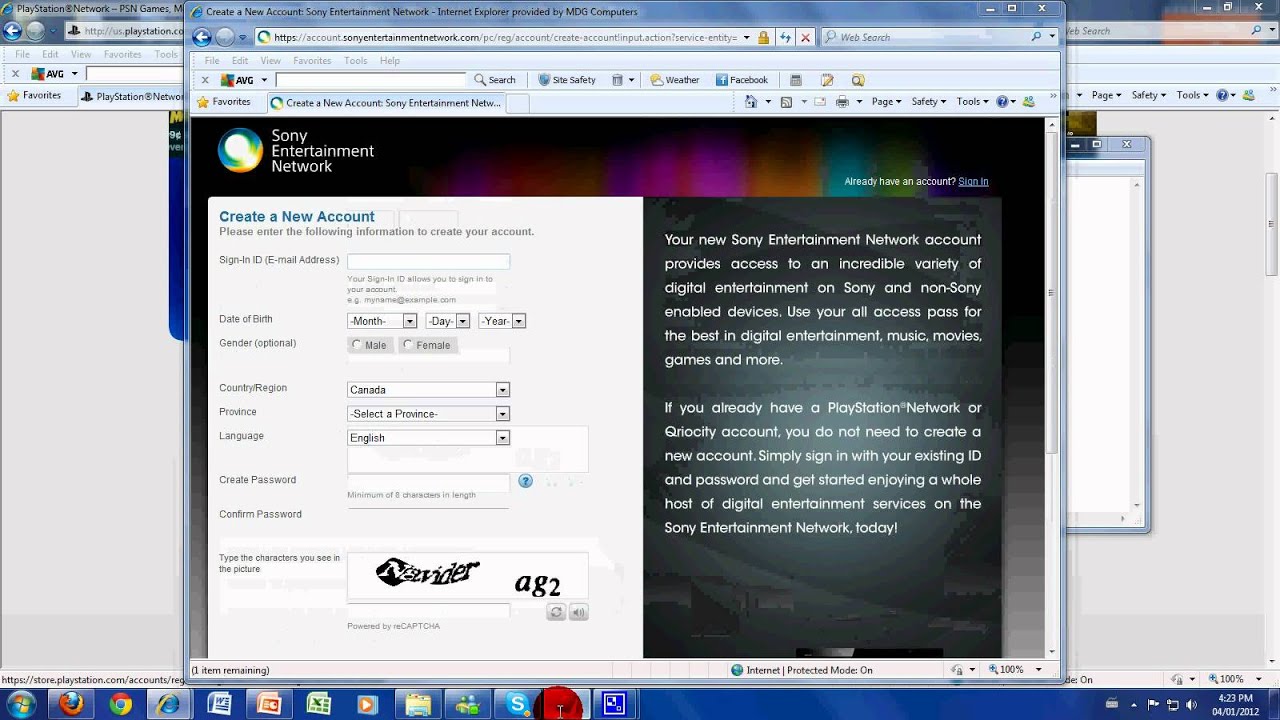Open AVG Site Safety
1280x720 pixels.
point(567,80)
